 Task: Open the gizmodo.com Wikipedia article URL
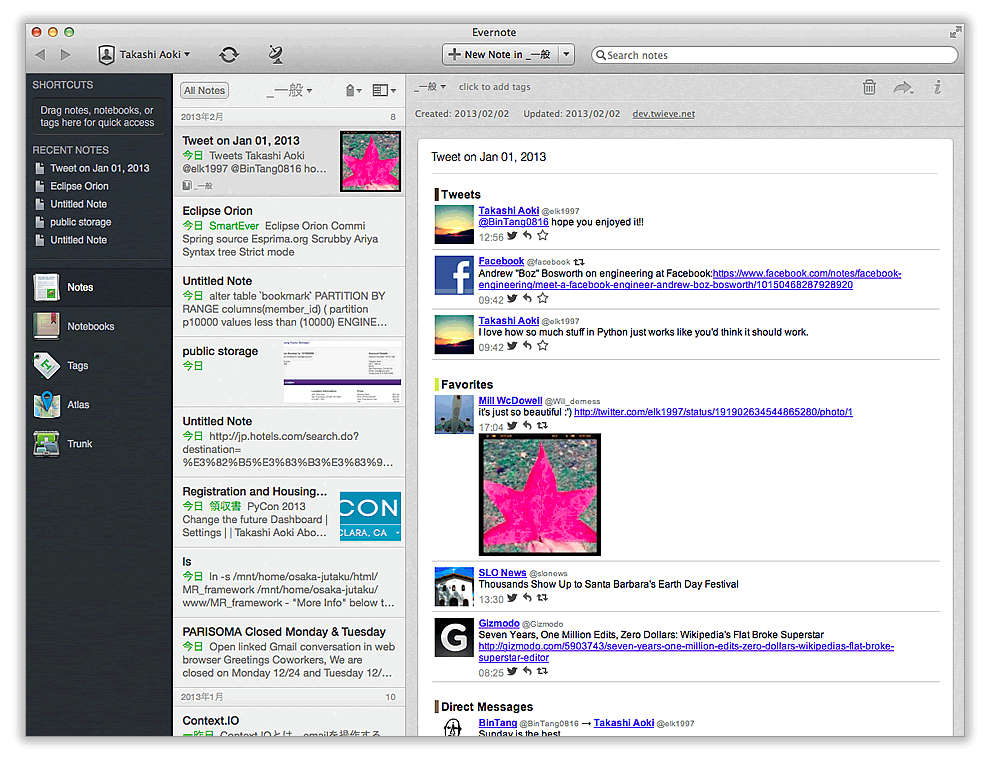[686, 652]
